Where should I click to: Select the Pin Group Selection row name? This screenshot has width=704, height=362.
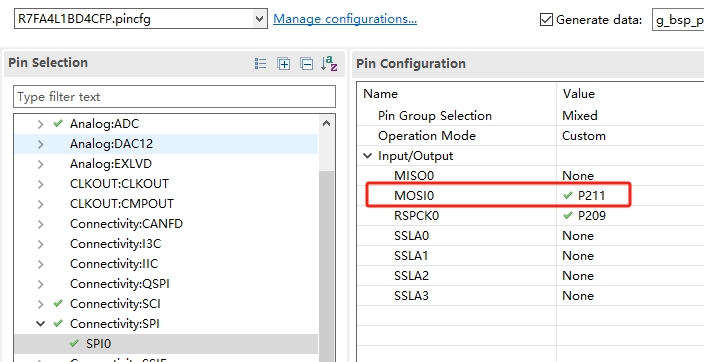[x=435, y=116]
